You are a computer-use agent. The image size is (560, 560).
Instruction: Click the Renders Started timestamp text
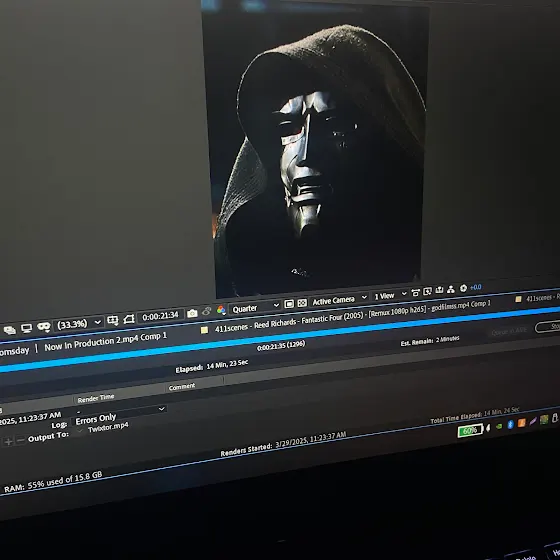point(283,444)
